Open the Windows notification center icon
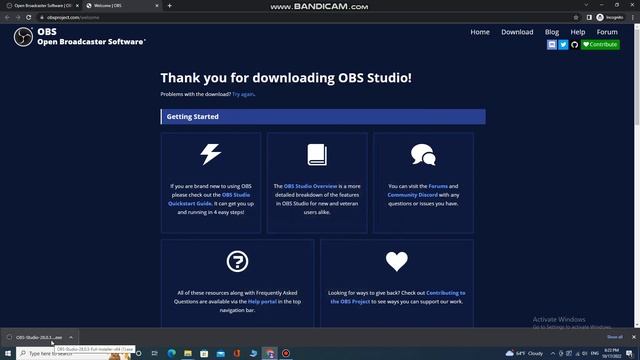Viewport: 640px width, 360px height. (629, 353)
